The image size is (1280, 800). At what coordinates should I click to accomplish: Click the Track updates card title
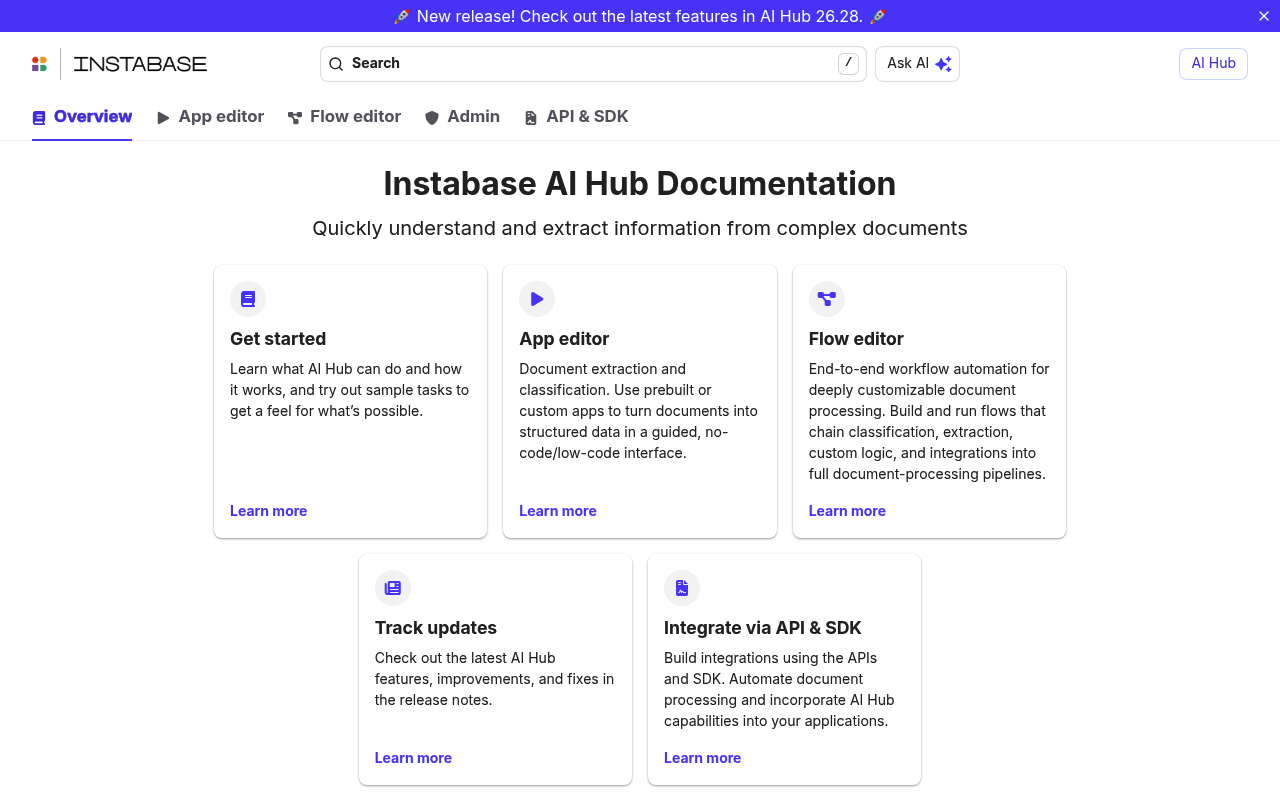[436, 628]
